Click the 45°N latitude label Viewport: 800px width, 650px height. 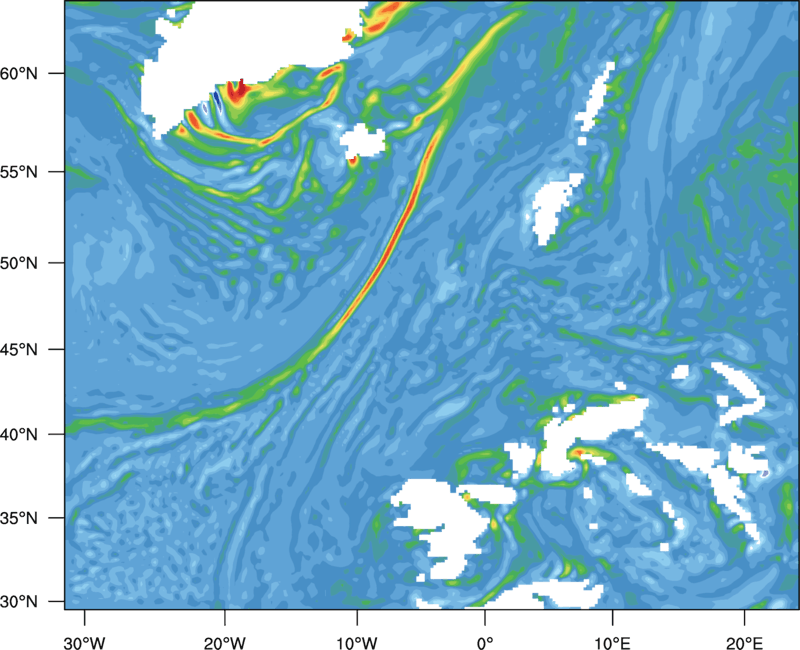(x=19, y=350)
